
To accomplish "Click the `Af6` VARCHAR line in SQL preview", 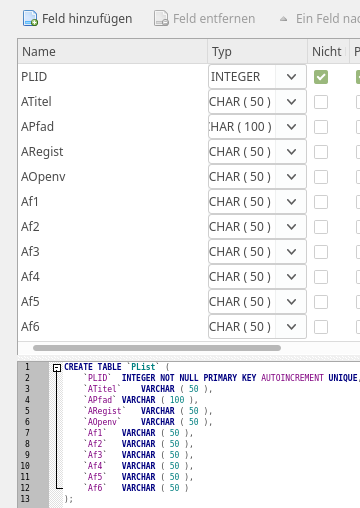I will coord(136,488).
